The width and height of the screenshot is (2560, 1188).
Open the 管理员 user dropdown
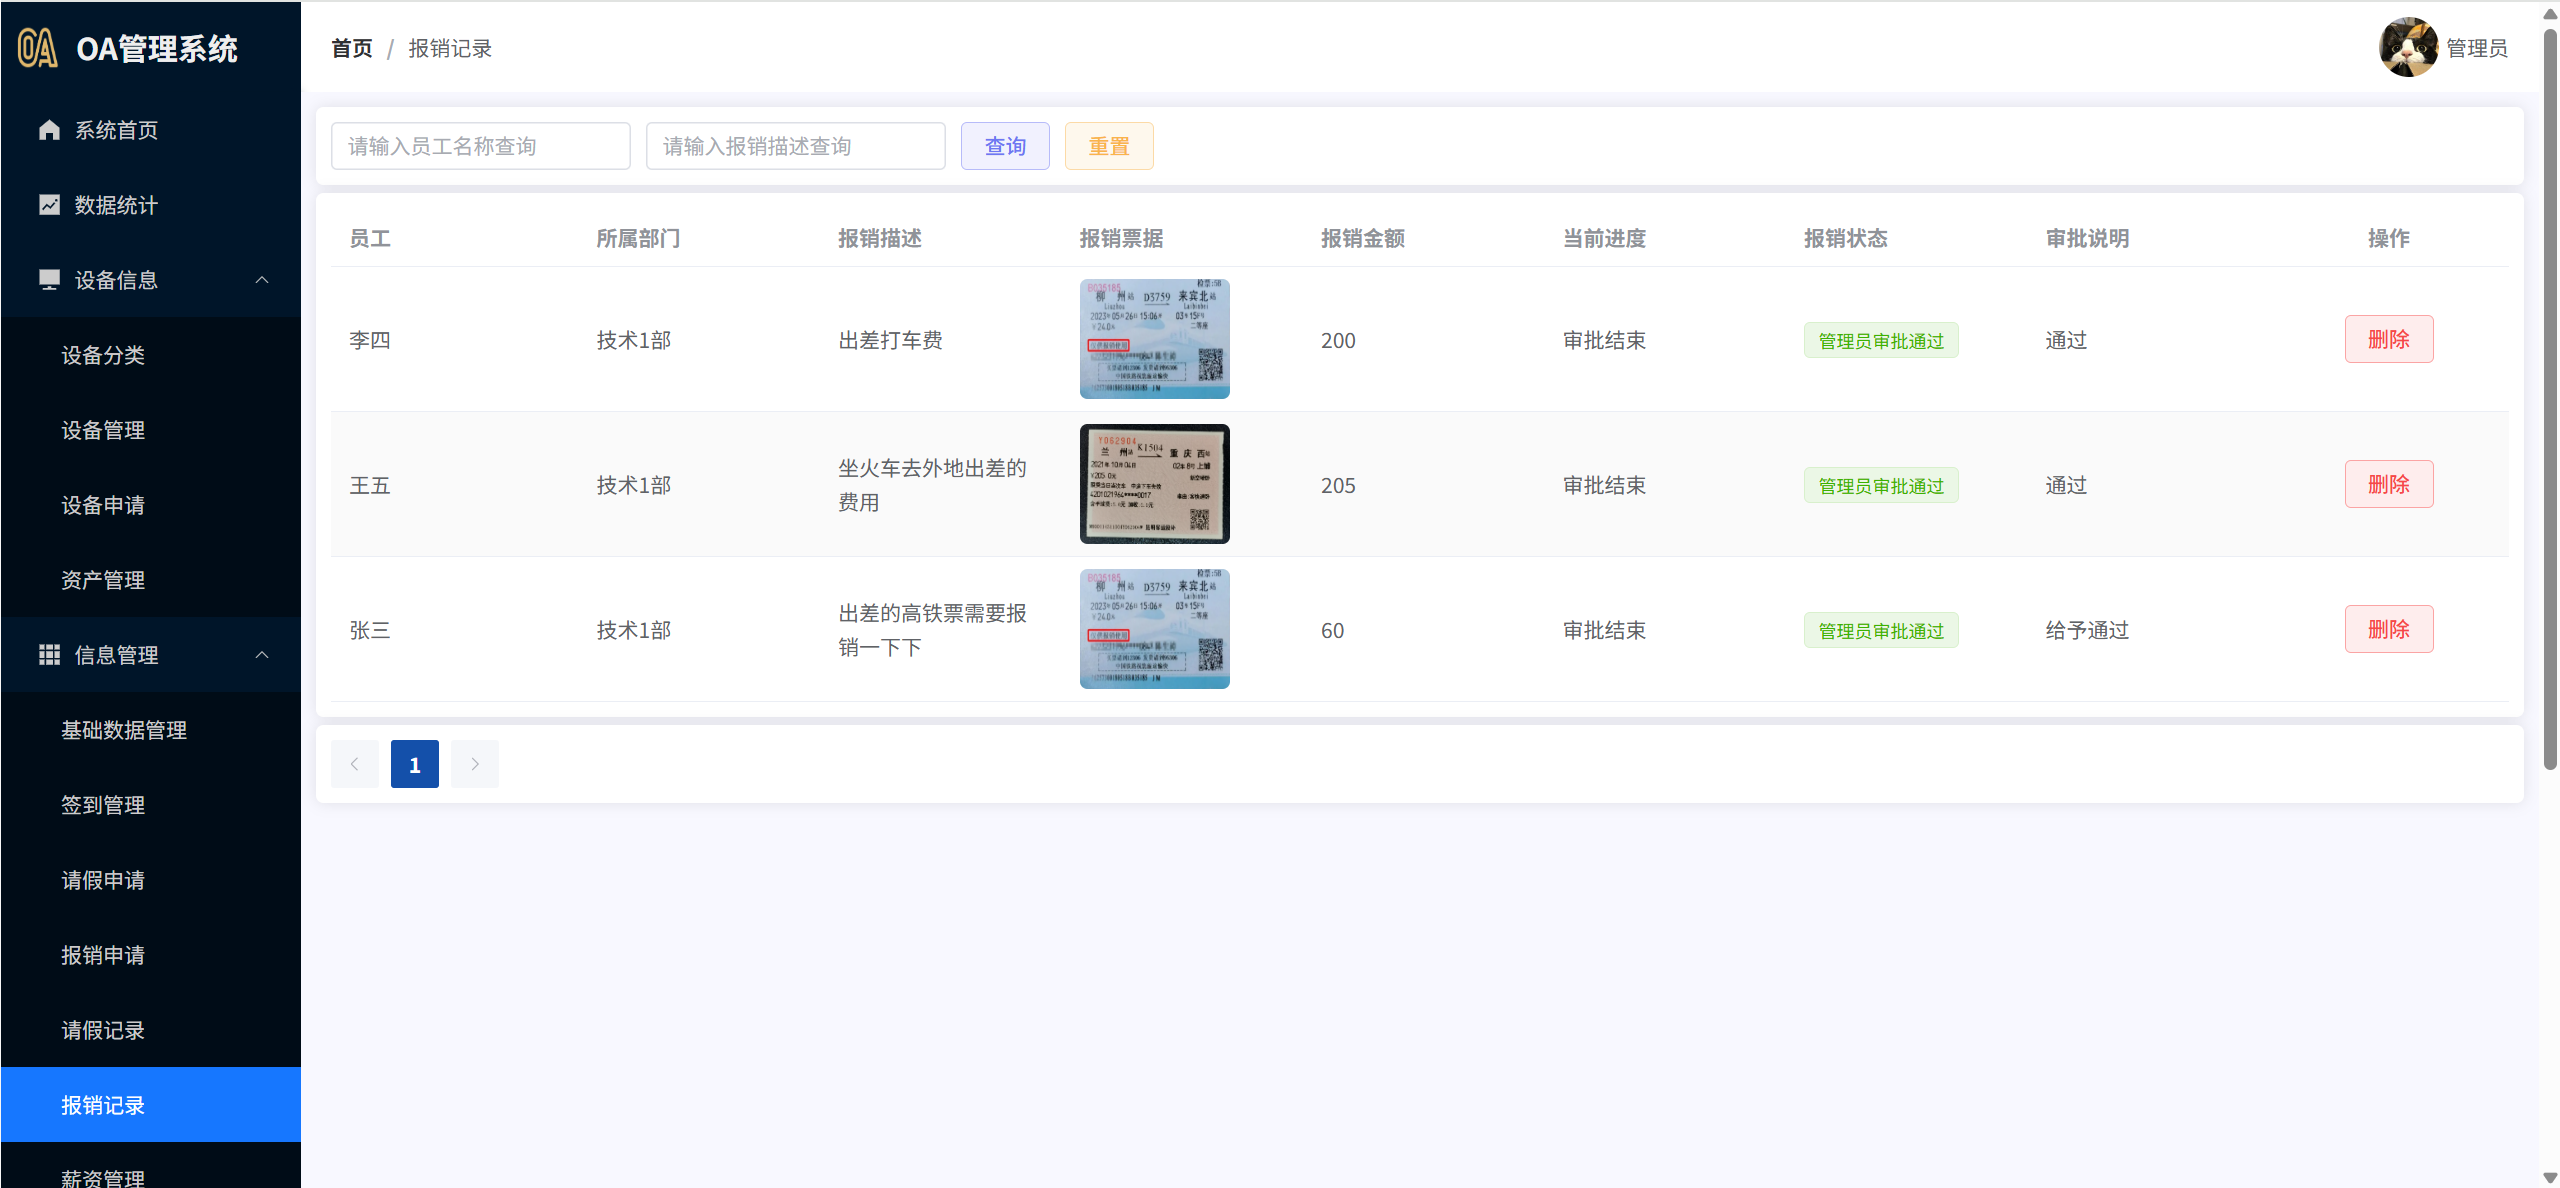click(2476, 48)
